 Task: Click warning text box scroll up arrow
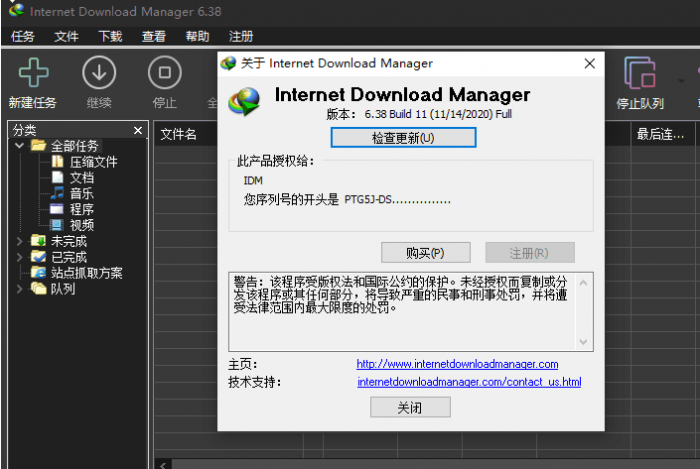[x=583, y=283]
